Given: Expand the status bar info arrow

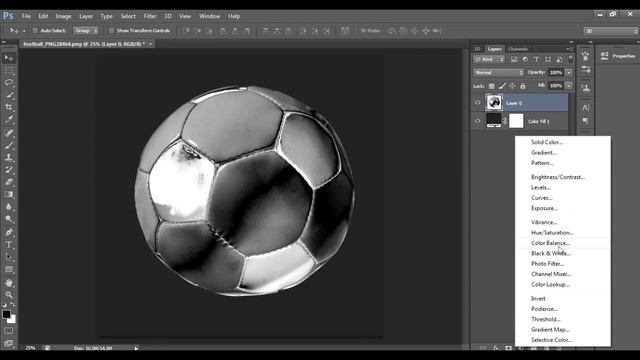Looking at the screenshot, I should pos(136,348).
